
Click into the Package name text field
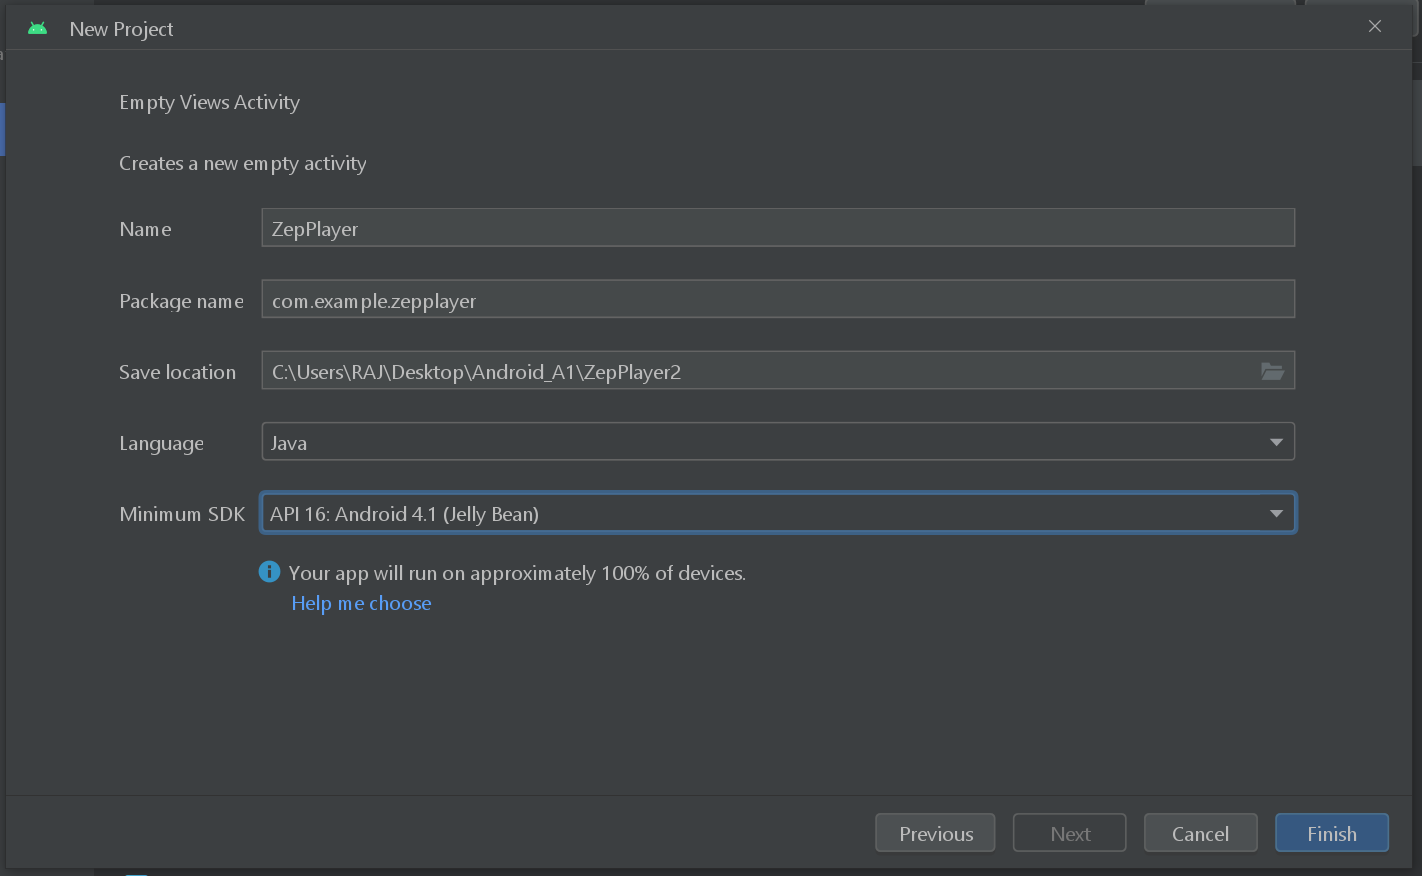(x=777, y=300)
